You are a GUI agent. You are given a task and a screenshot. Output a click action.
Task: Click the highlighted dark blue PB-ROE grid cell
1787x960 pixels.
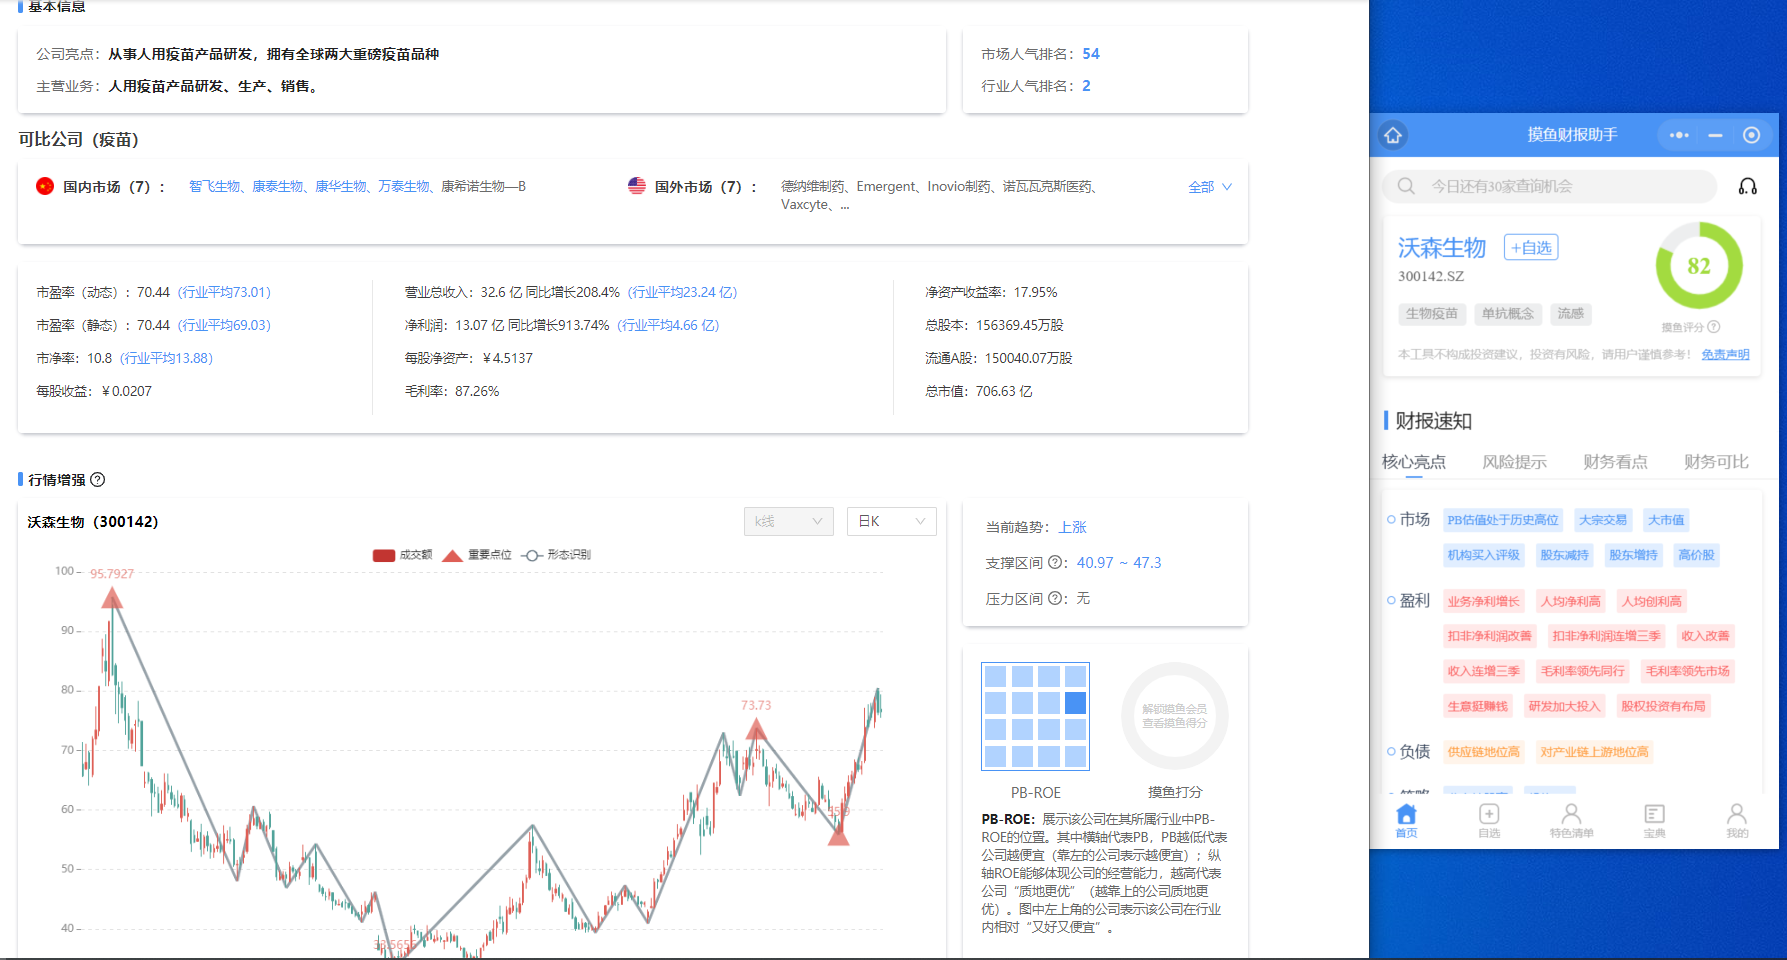pyautogui.click(x=1075, y=703)
